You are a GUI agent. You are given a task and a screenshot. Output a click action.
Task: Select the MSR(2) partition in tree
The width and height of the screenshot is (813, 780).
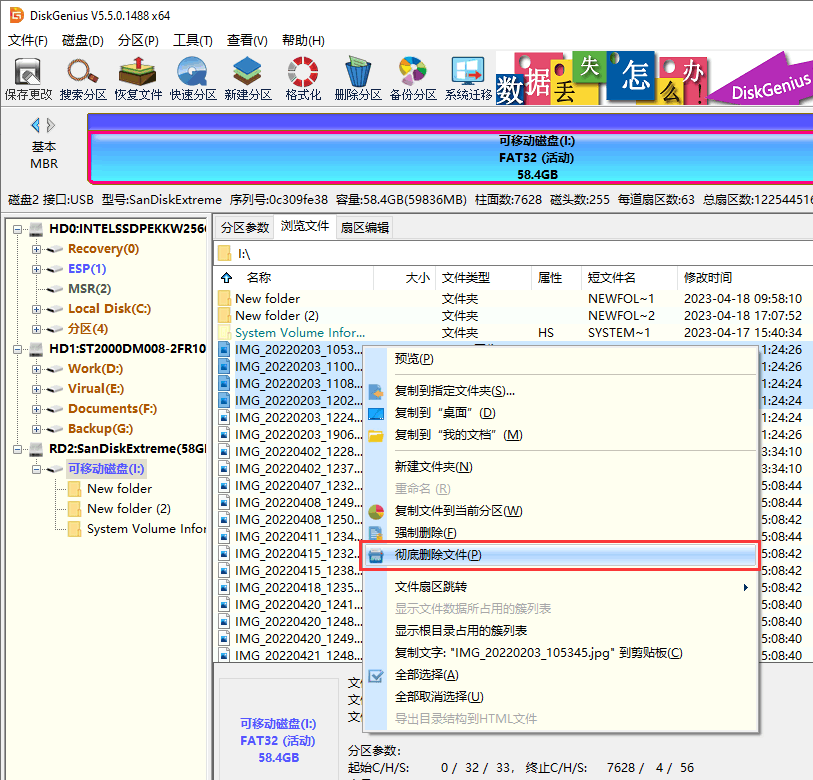[x=89, y=289]
